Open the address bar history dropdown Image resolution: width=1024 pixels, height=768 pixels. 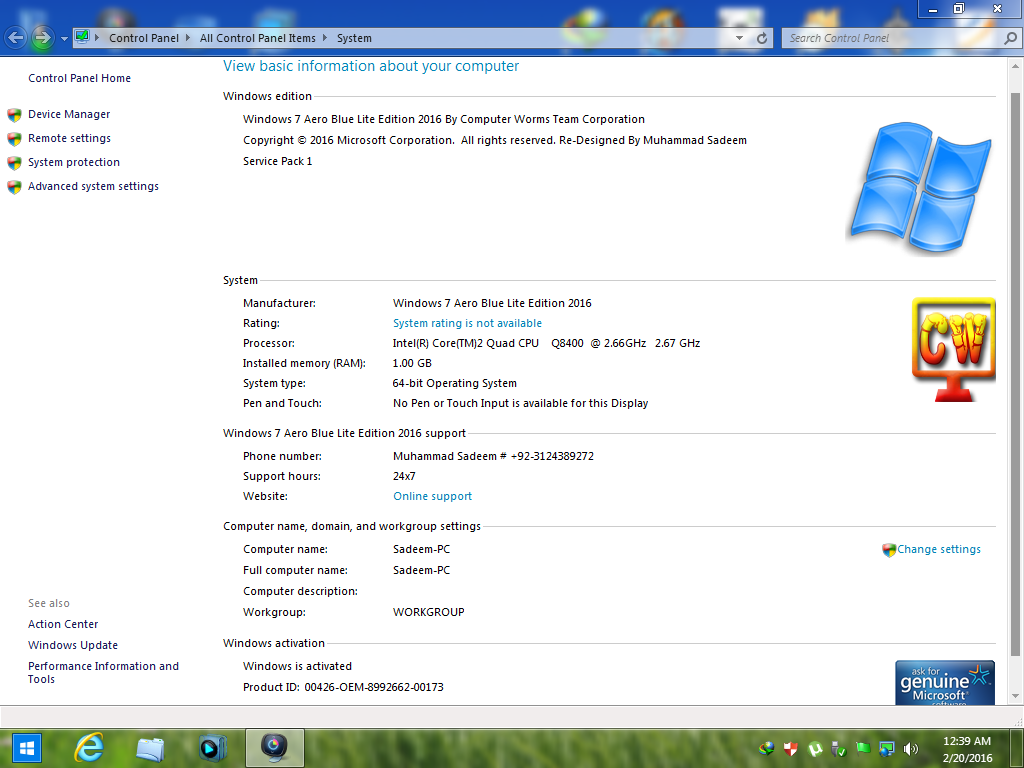739,38
